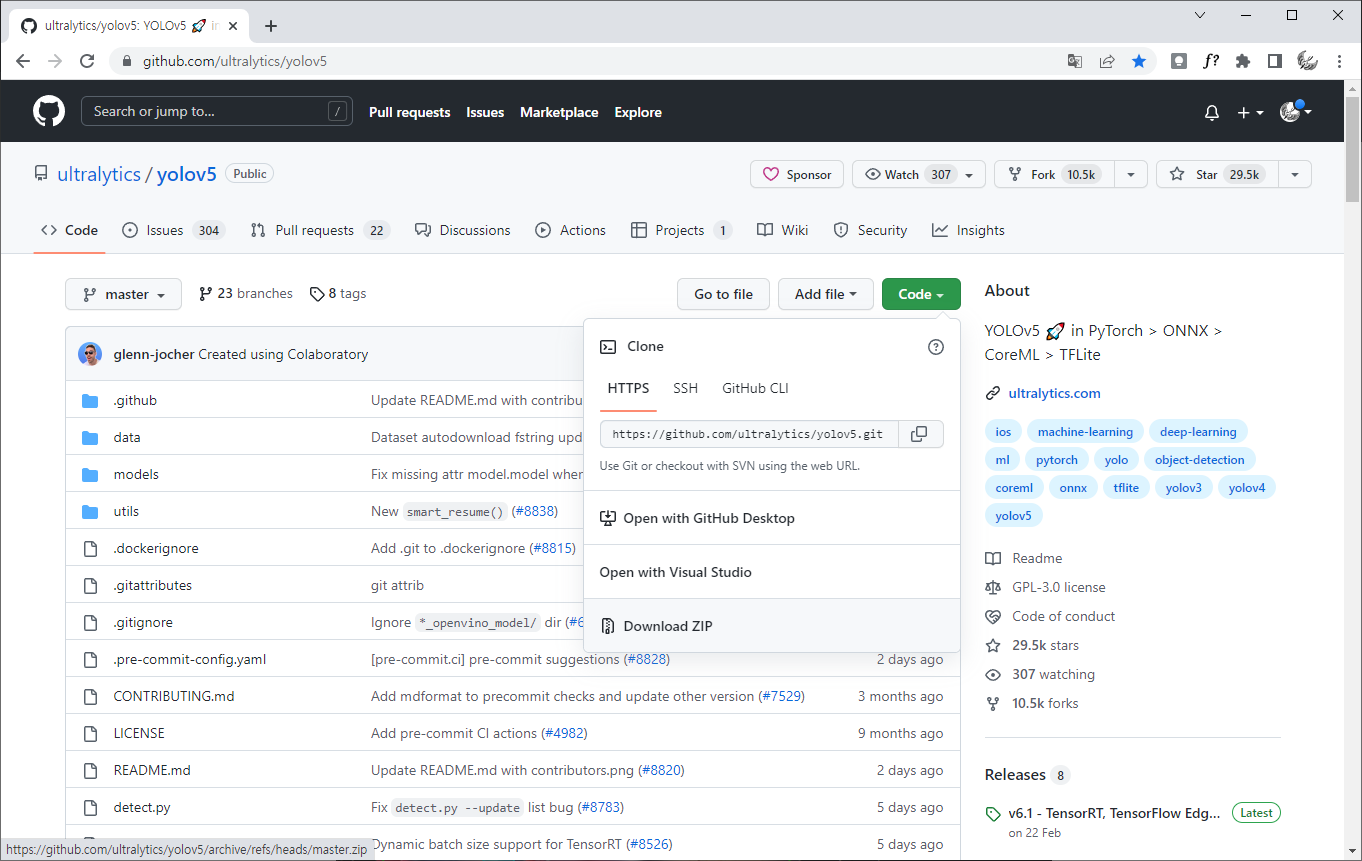Viewport: 1362px width, 861px height.
Task: Toggle the browser side panel icon
Action: pyautogui.click(x=1274, y=61)
